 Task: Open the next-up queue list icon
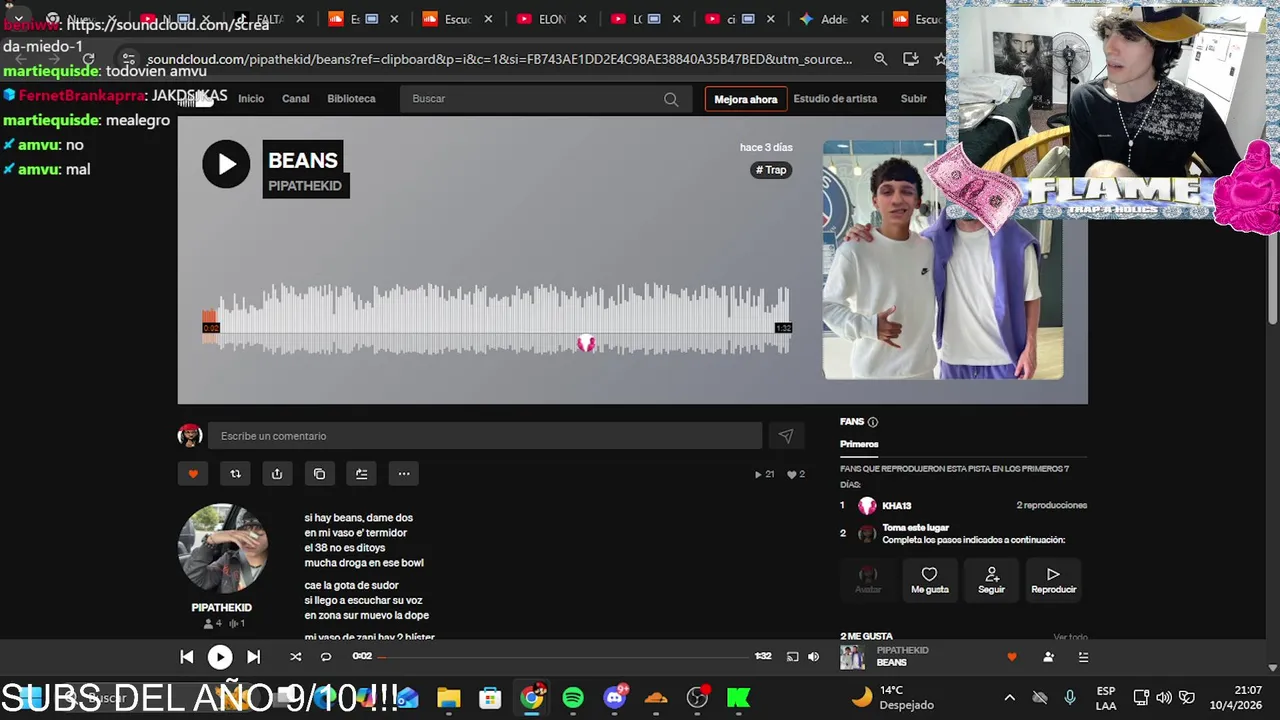1083,657
